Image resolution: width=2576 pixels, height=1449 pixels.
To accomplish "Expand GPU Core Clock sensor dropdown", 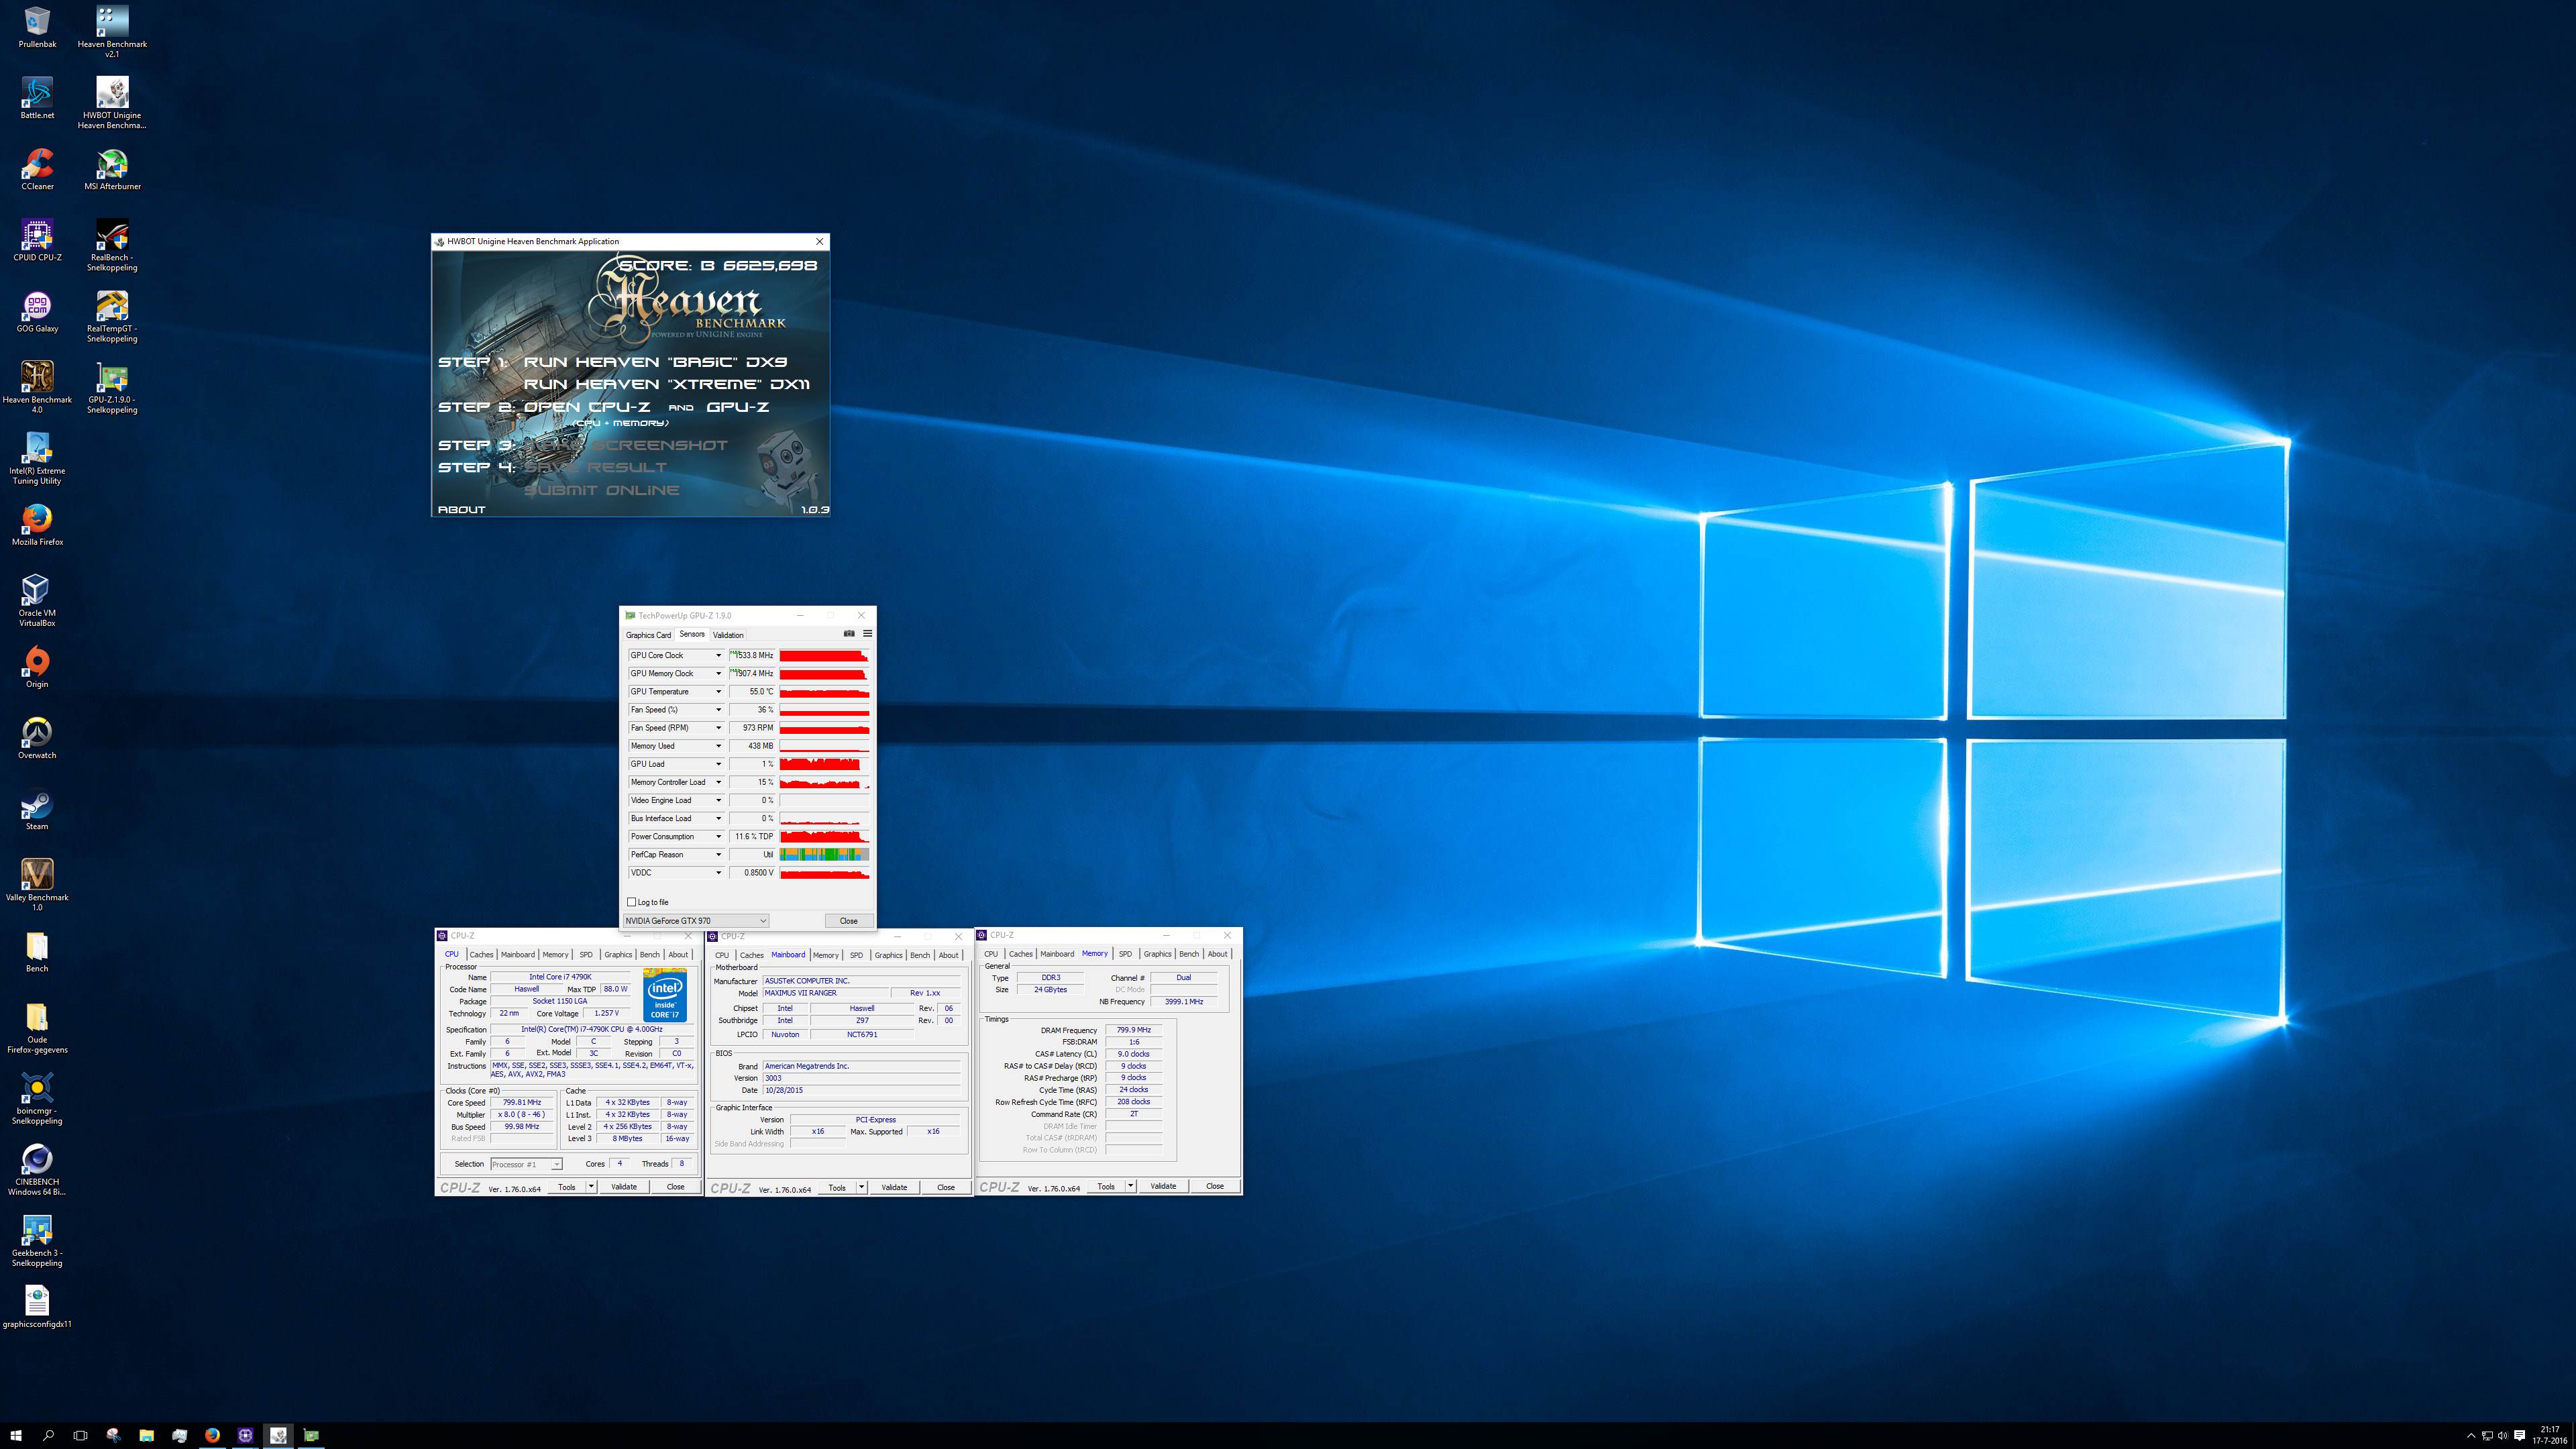I will click(x=718, y=655).
